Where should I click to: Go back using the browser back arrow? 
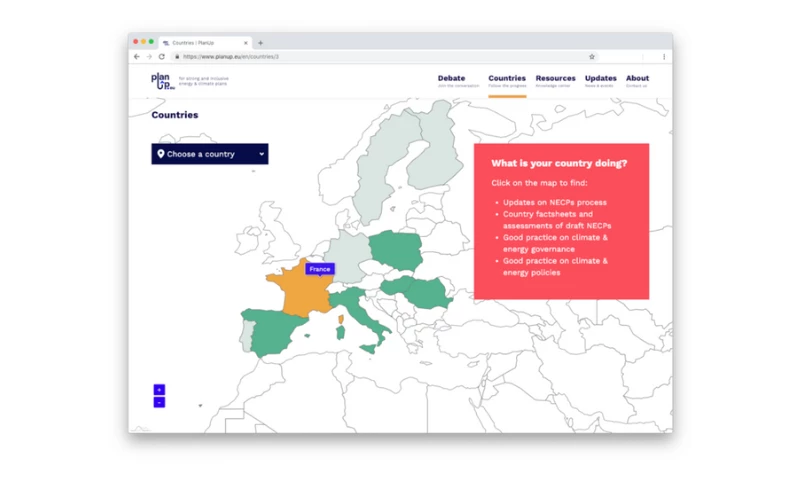tap(138, 57)
